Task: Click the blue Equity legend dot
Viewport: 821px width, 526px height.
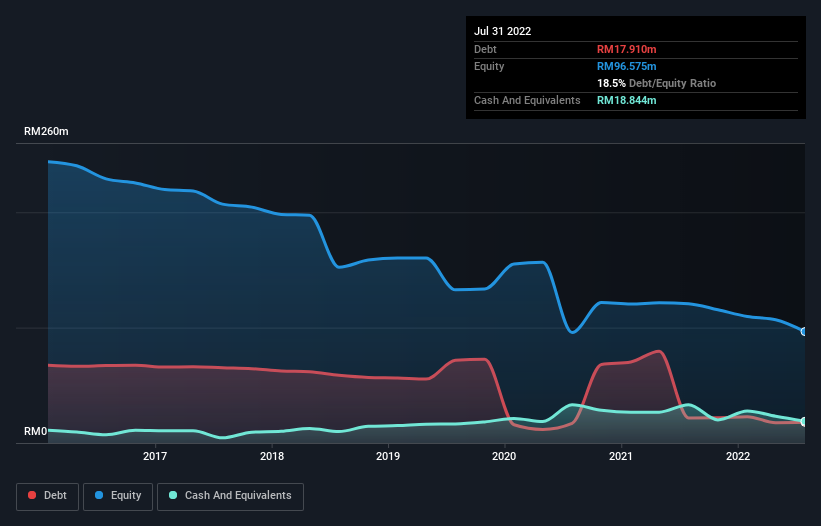Action: point(99,495)
